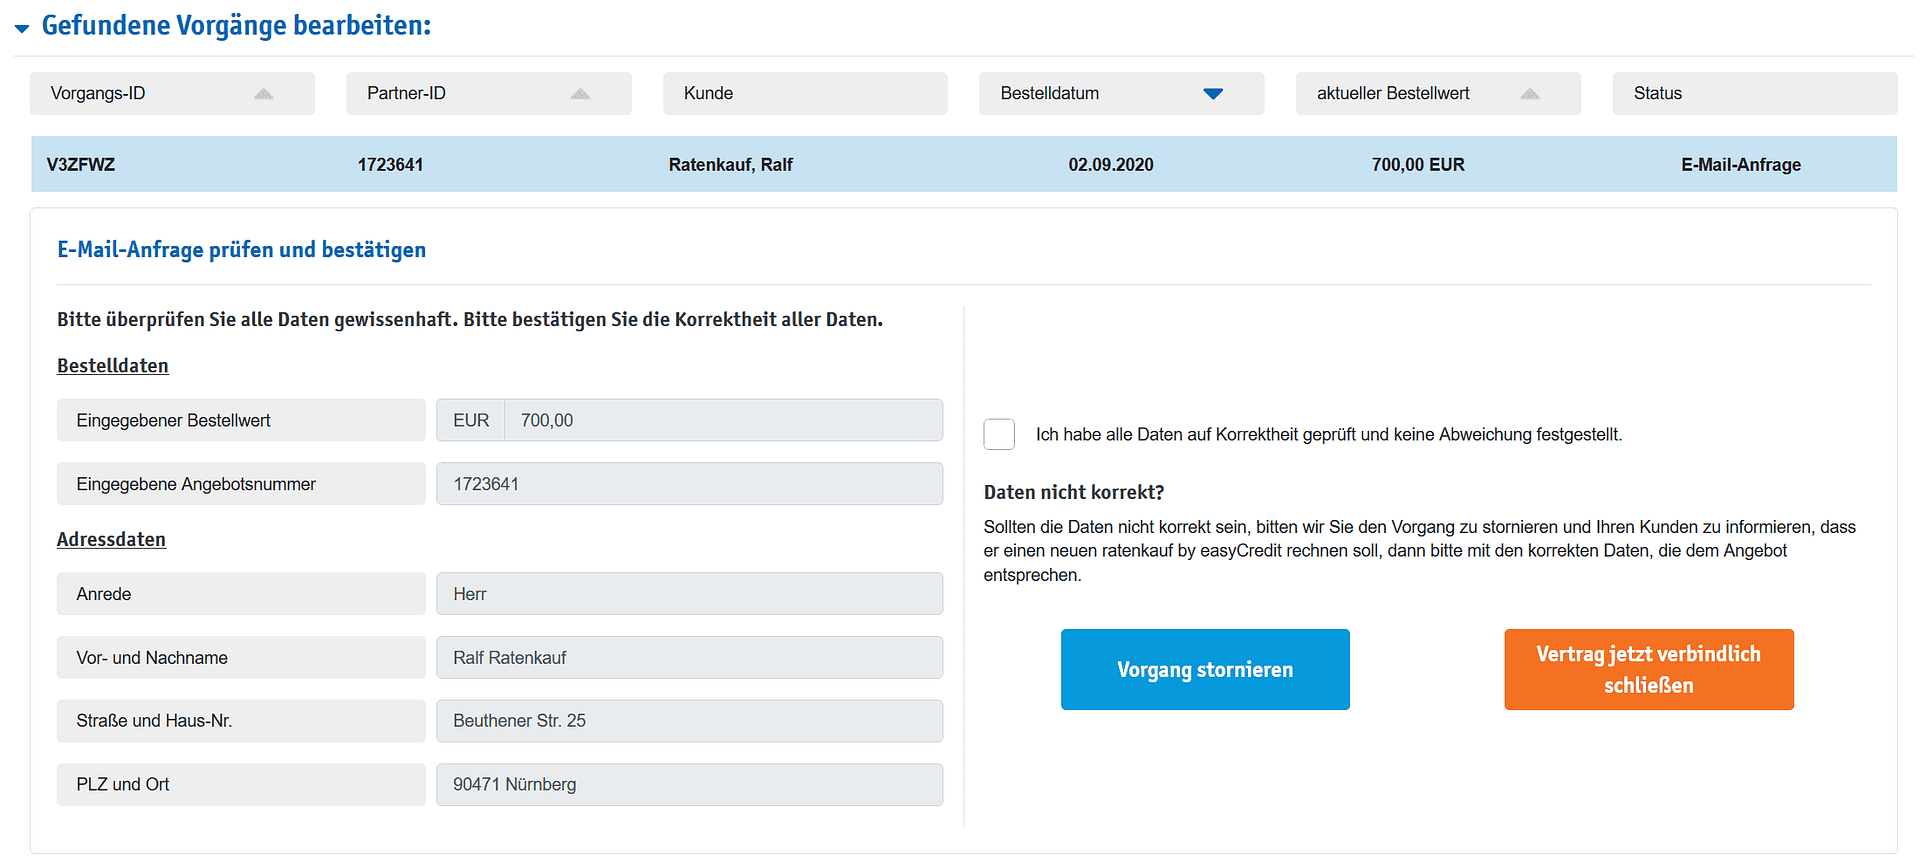Click the name field Ralf Ratenkauf
The height and width of the screenshot is (867, 1920).
tap(689, 658)
